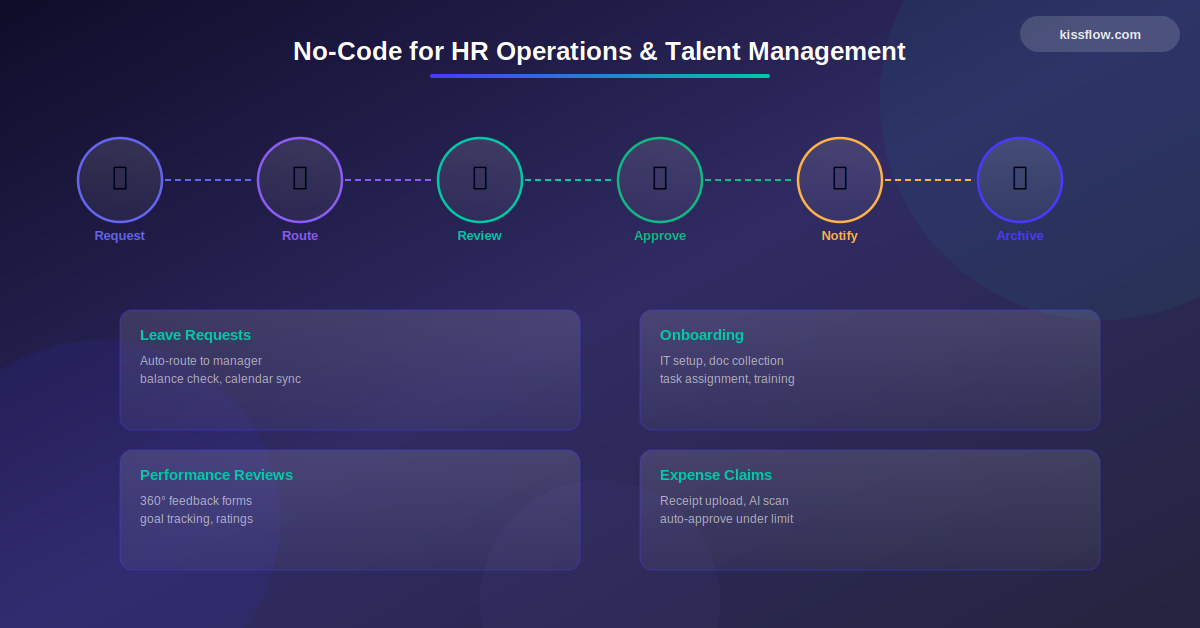The width and height of the screenshot is (1200, 628).
Task: Click "task assignment, training" text
Action: click(727, 379)
